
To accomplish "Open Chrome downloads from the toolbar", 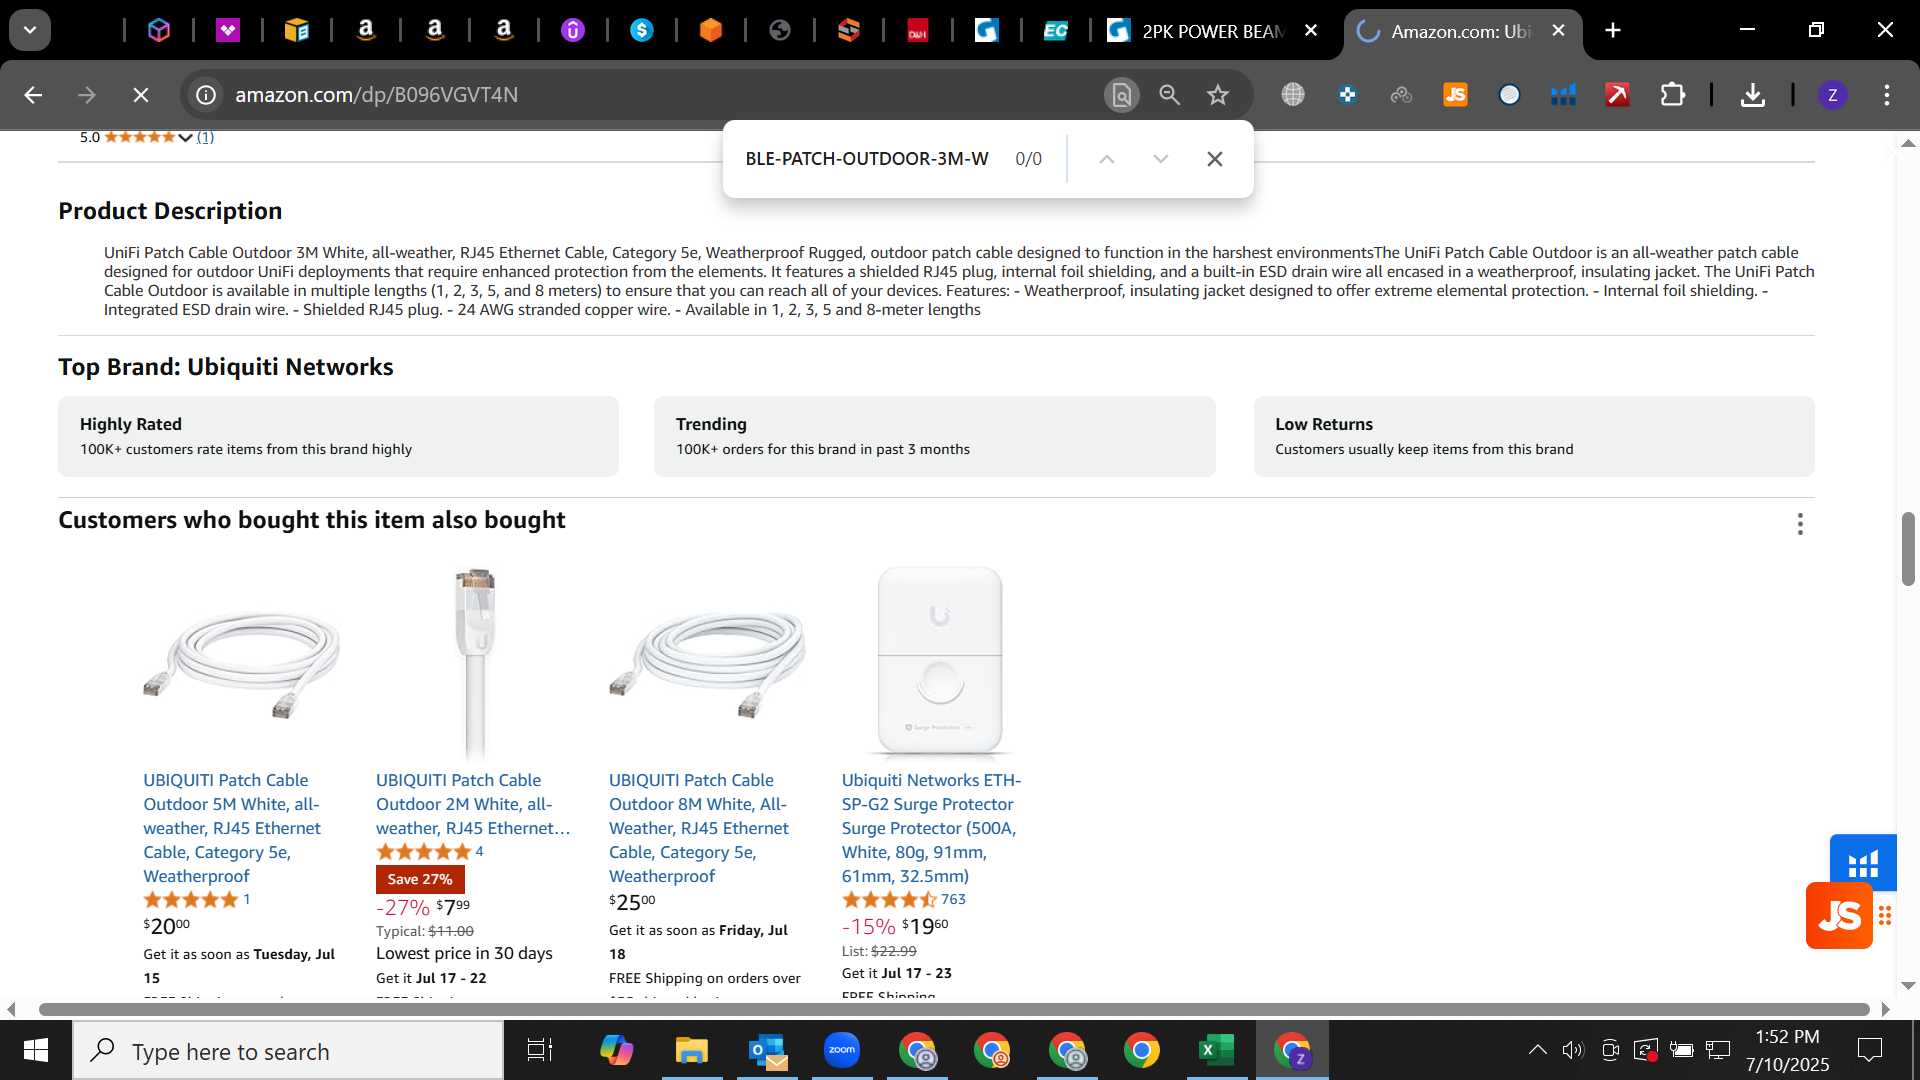I will point(1752,95).
